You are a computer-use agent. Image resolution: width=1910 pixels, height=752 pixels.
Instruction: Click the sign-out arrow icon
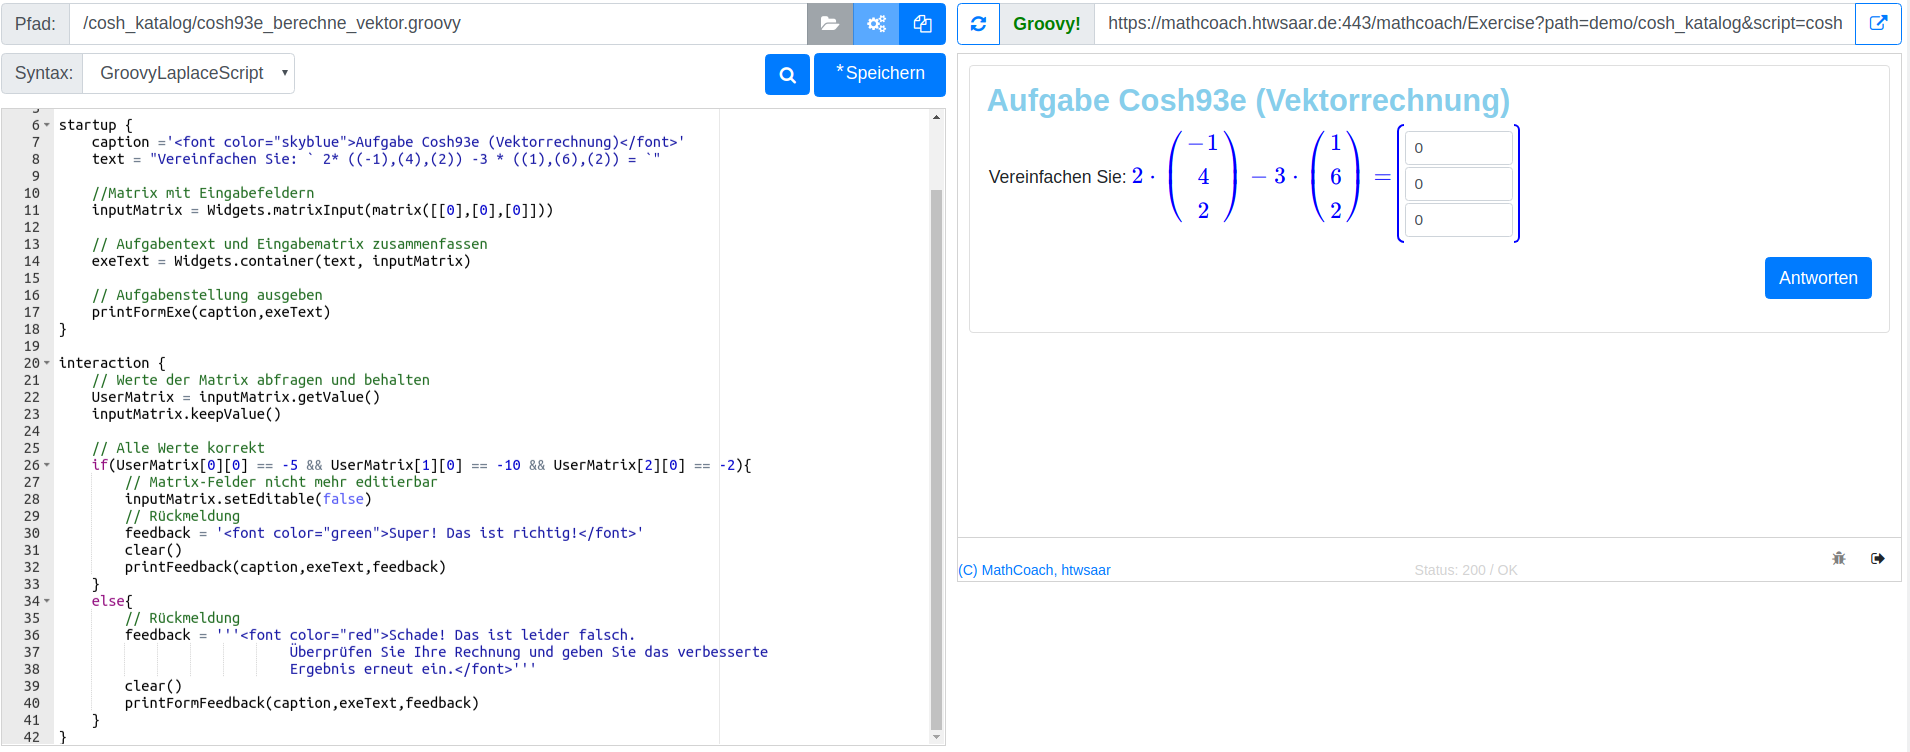[1877, 558]
